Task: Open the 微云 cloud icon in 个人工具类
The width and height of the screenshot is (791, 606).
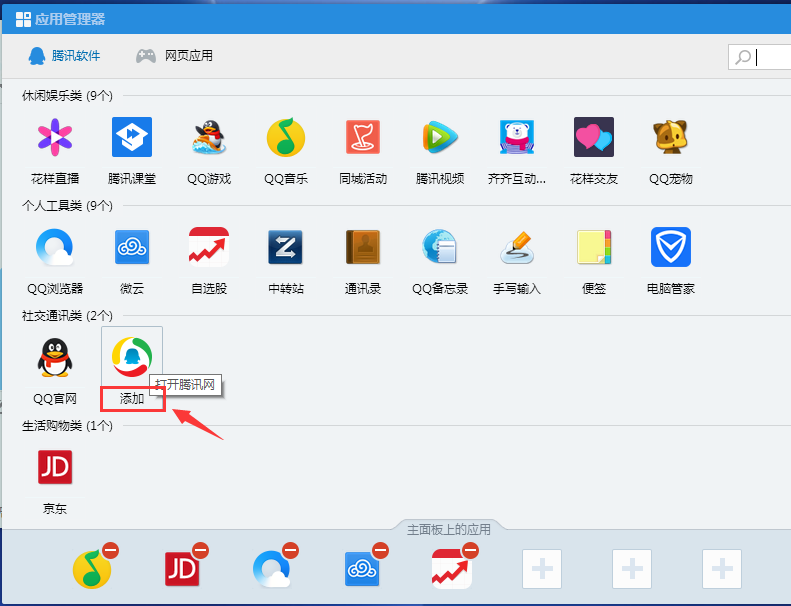Action: [x=132, y=247]
